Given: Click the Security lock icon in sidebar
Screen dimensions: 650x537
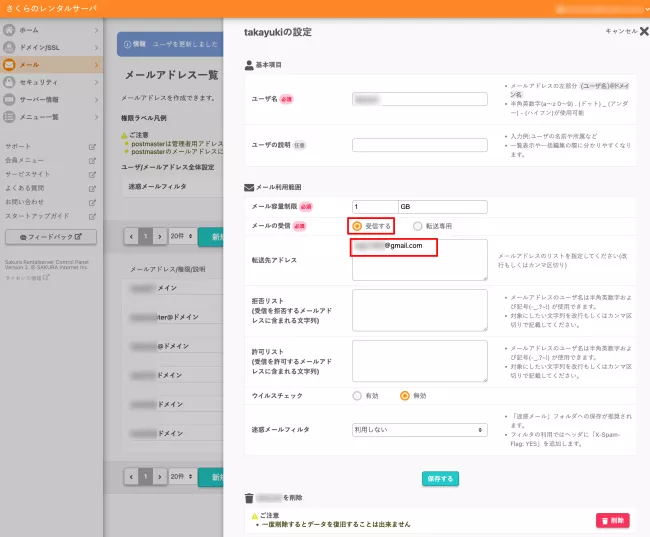Looking at the screenshot, I should 9,82.
